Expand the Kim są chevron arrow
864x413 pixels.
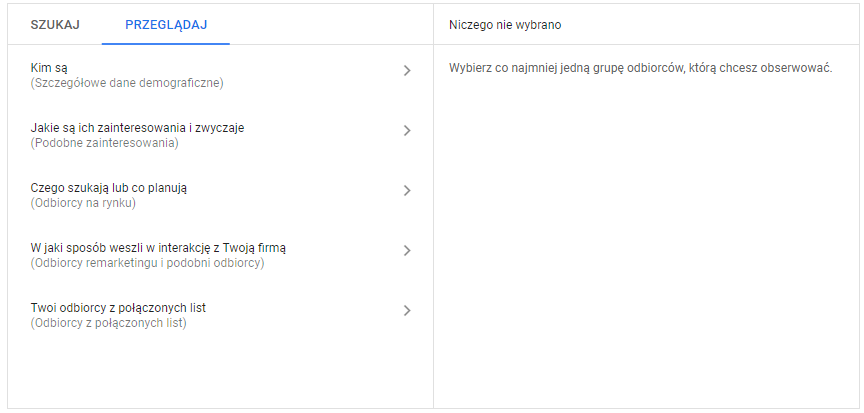click(407, 70)
